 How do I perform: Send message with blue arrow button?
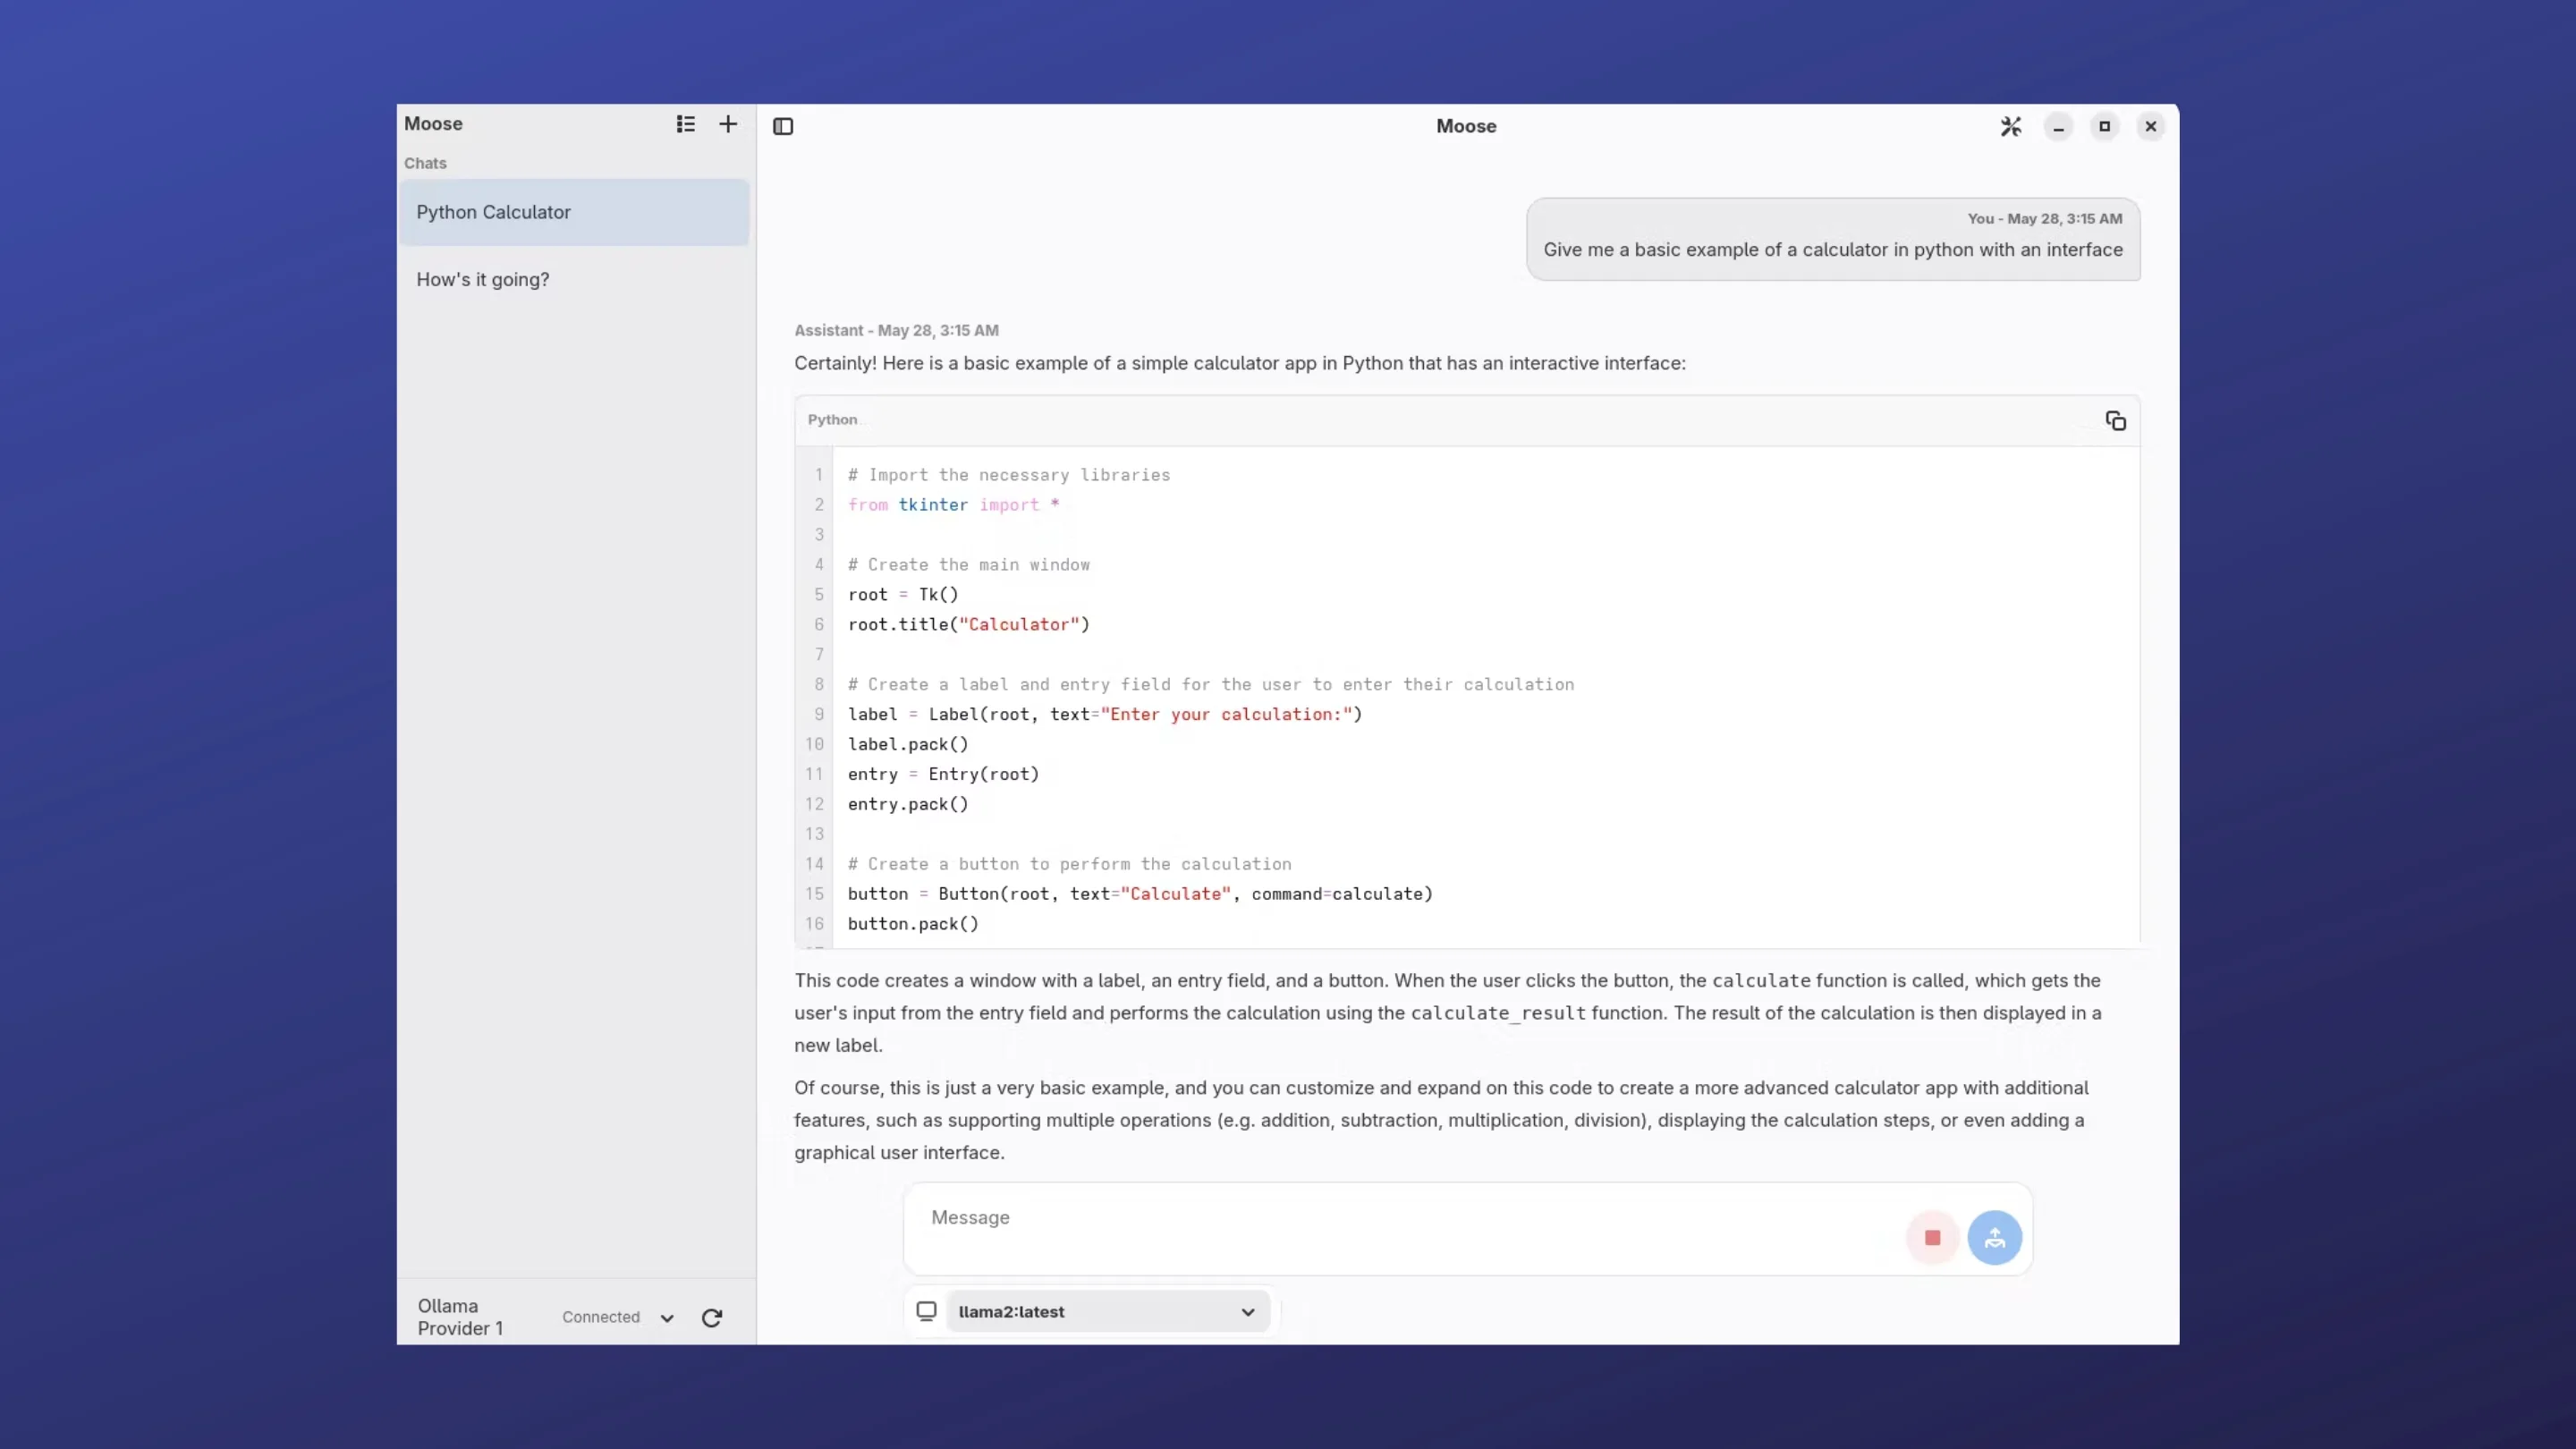(1994, 1238)
